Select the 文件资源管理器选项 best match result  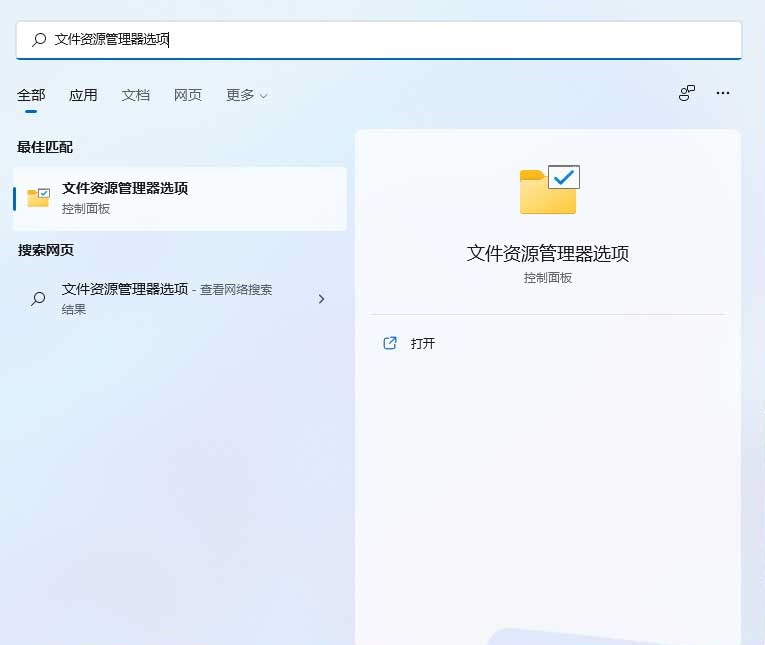[180, 197]
